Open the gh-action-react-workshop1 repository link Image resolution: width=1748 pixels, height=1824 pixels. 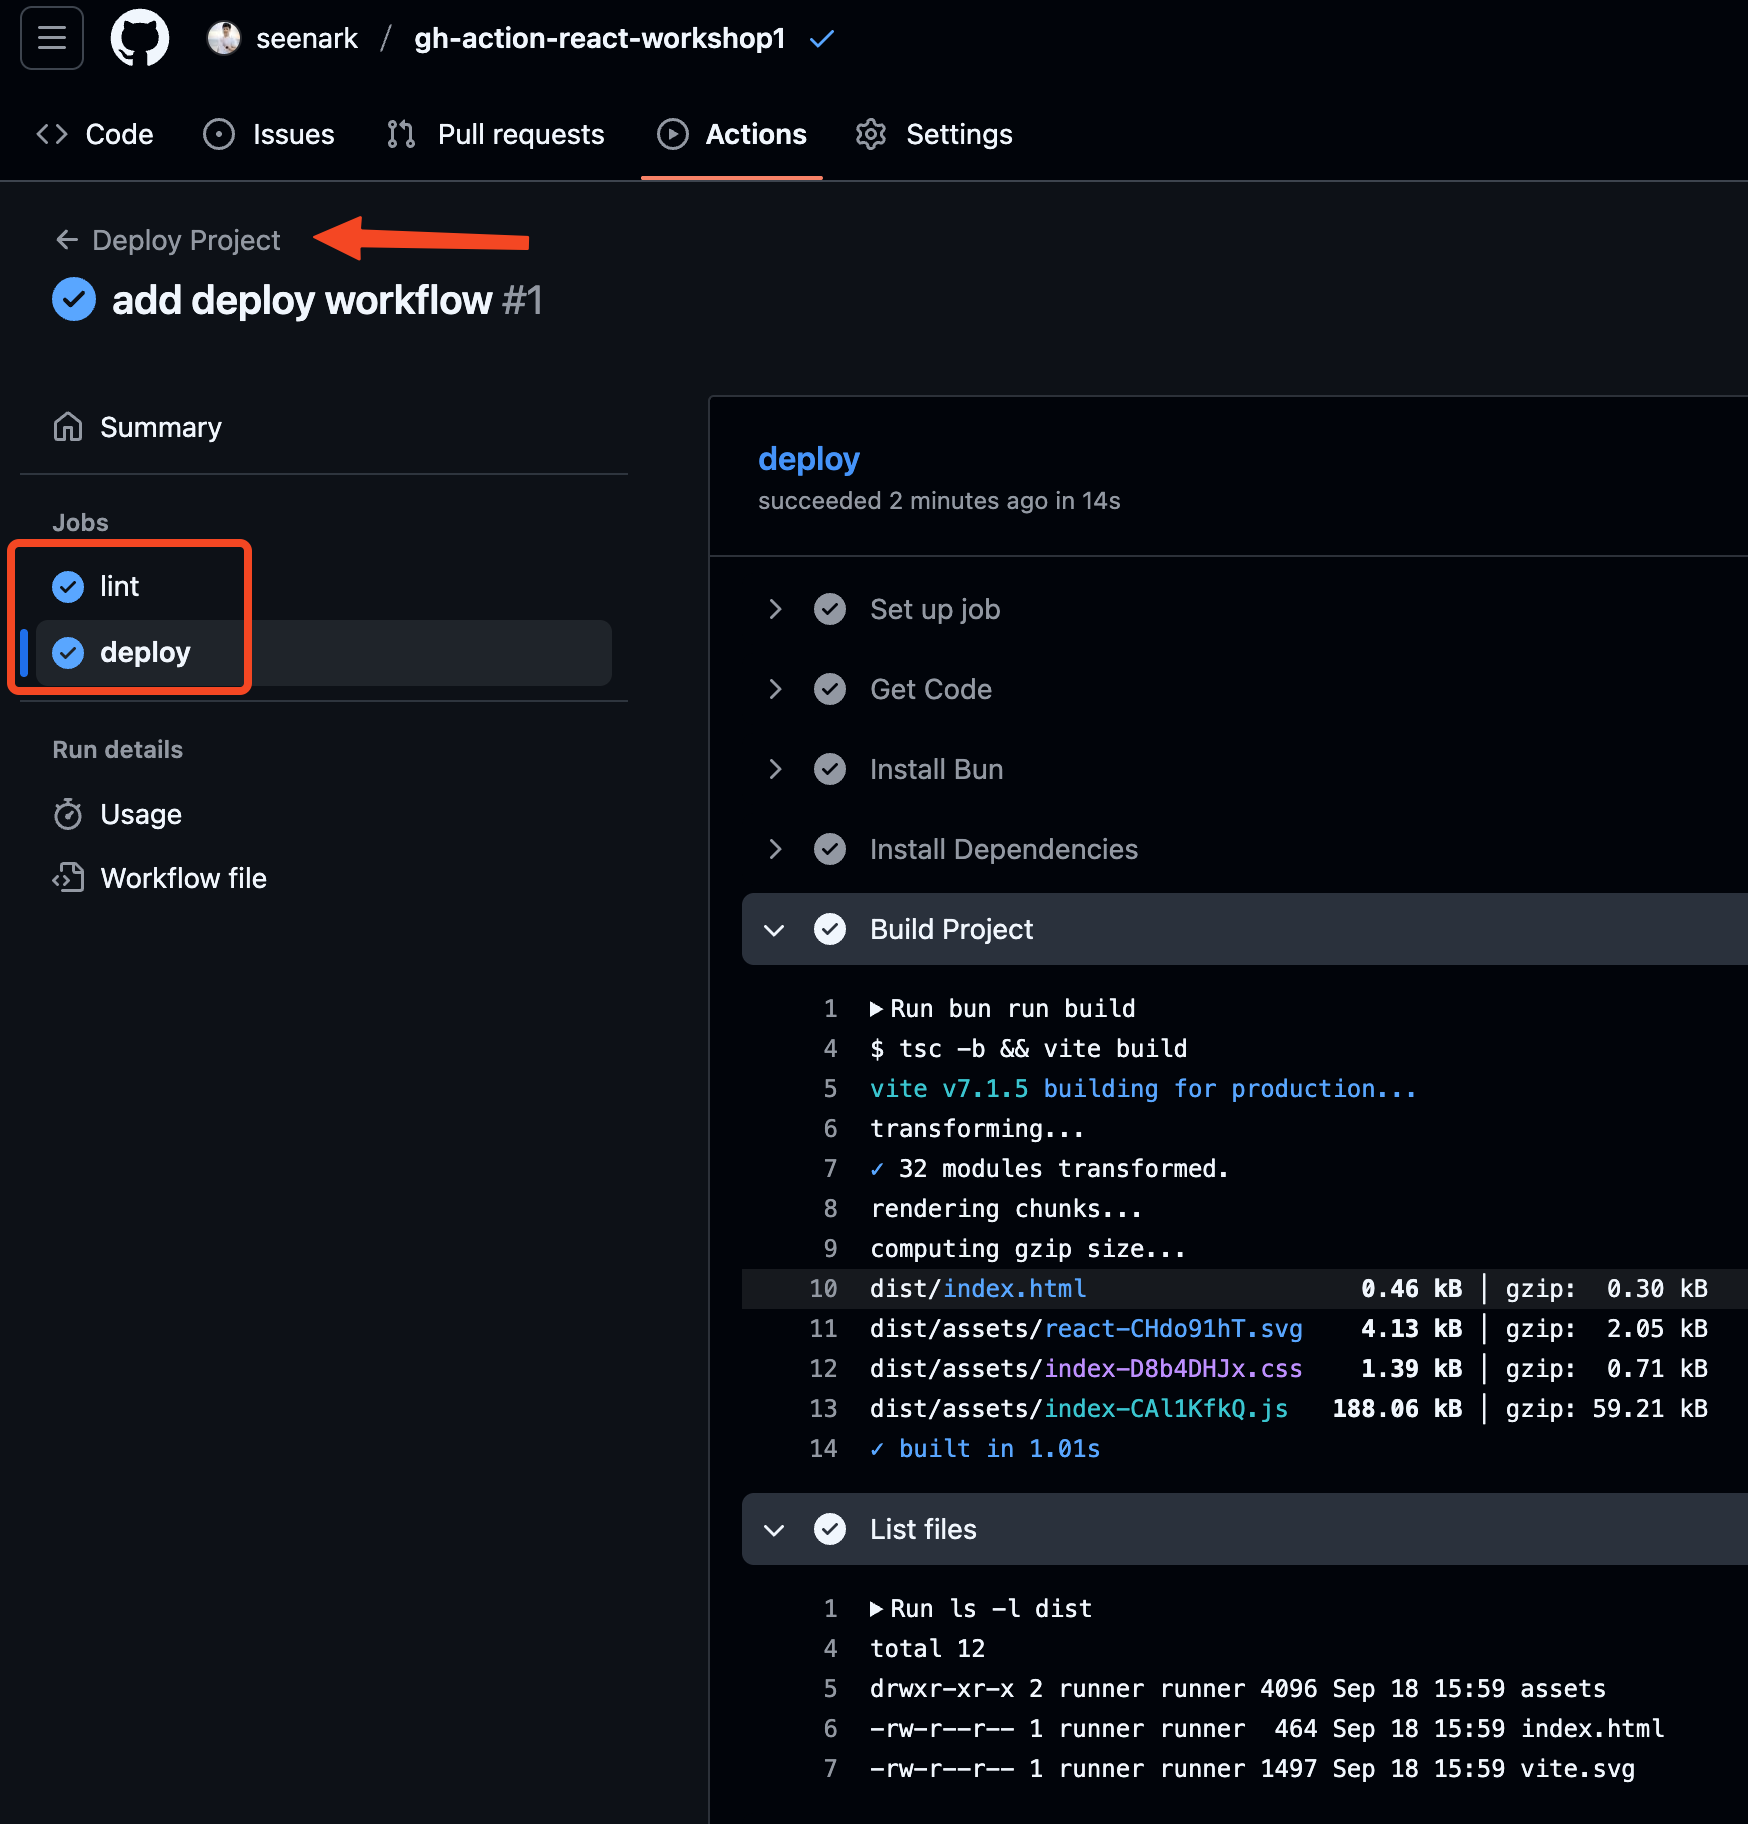click(600, 39)
